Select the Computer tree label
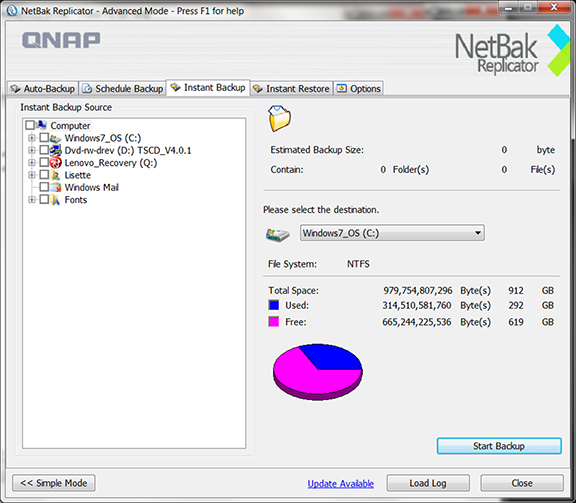 (x=70, y=126)
